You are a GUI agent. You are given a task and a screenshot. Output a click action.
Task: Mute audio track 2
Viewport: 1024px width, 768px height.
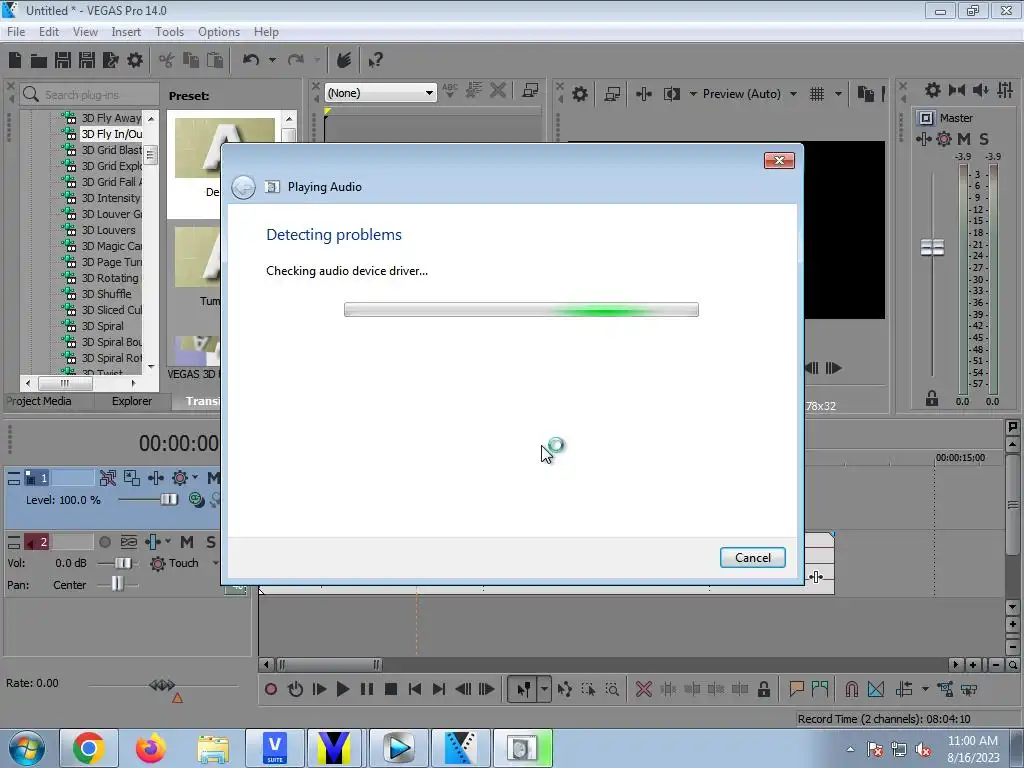coord(187,542)
